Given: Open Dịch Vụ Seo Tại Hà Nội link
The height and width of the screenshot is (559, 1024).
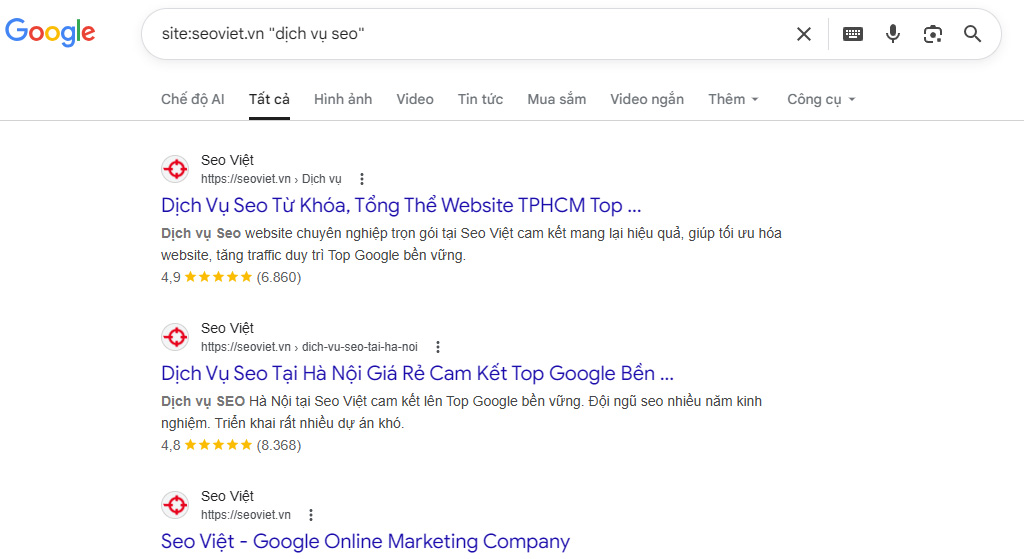Looking at the screenshot, I should click(x=417, y=374).
